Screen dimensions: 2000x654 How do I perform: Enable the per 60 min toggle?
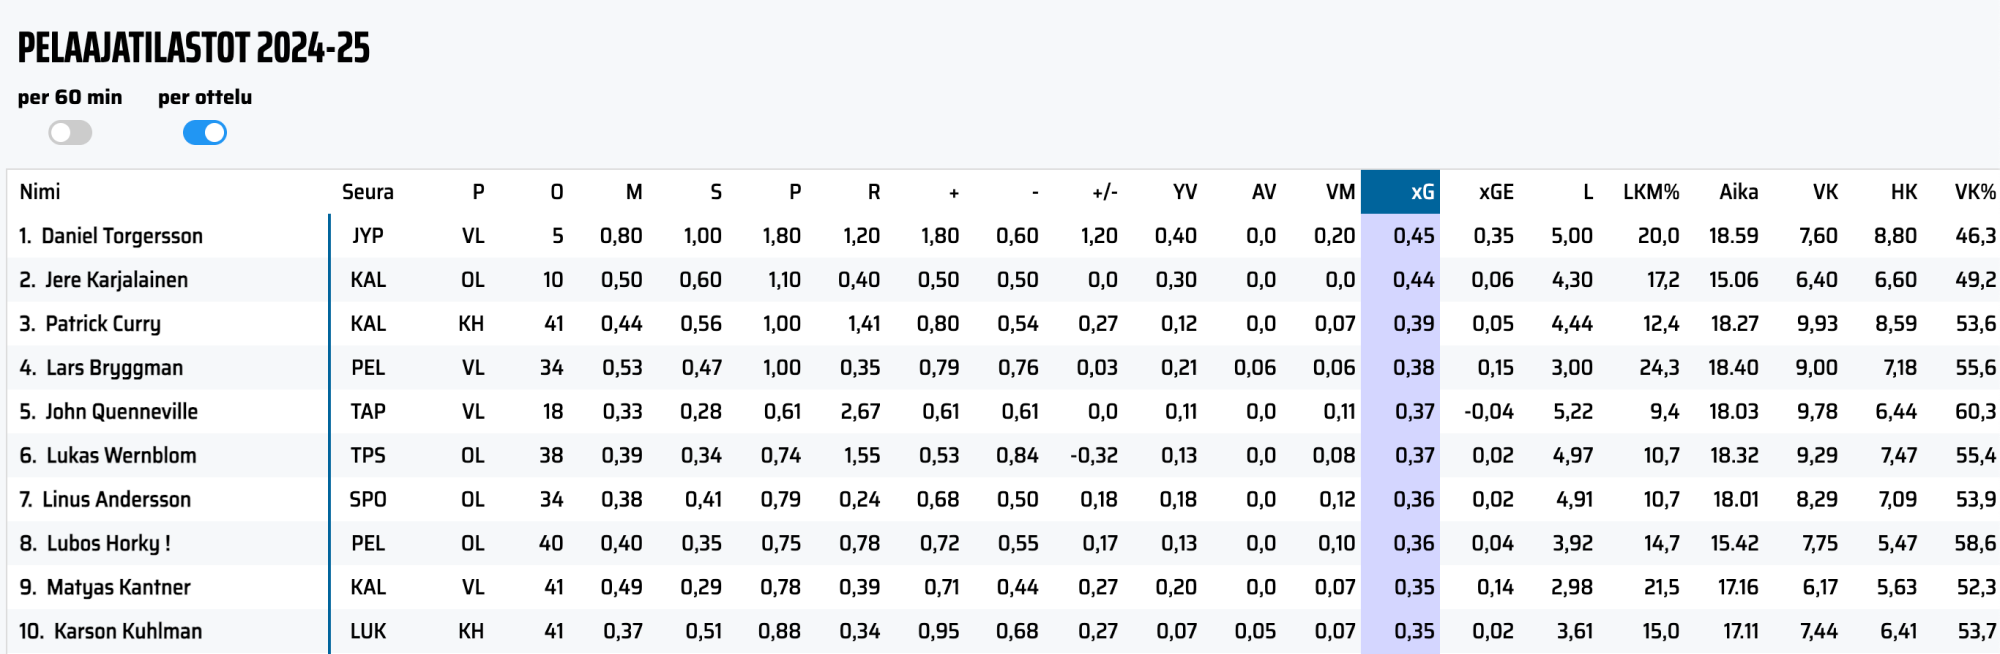coord(70,132)
